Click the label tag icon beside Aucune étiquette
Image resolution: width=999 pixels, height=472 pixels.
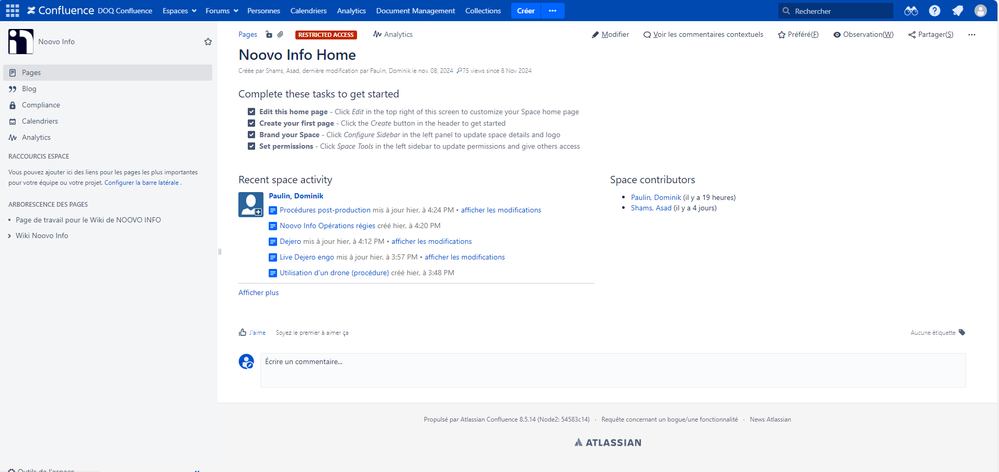point(962,332)
